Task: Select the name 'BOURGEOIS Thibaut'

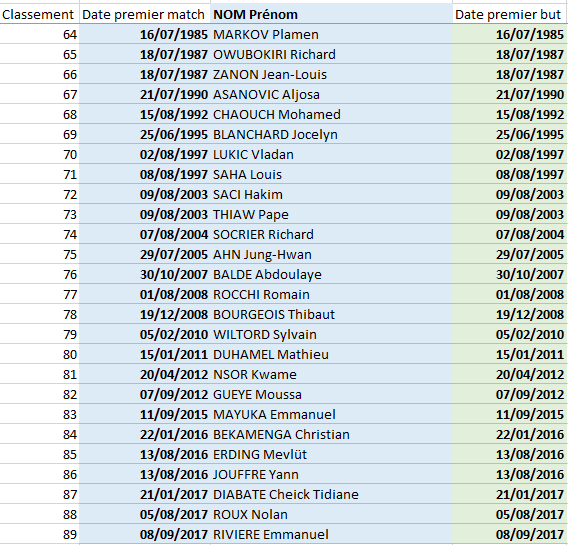Action: 274,314
